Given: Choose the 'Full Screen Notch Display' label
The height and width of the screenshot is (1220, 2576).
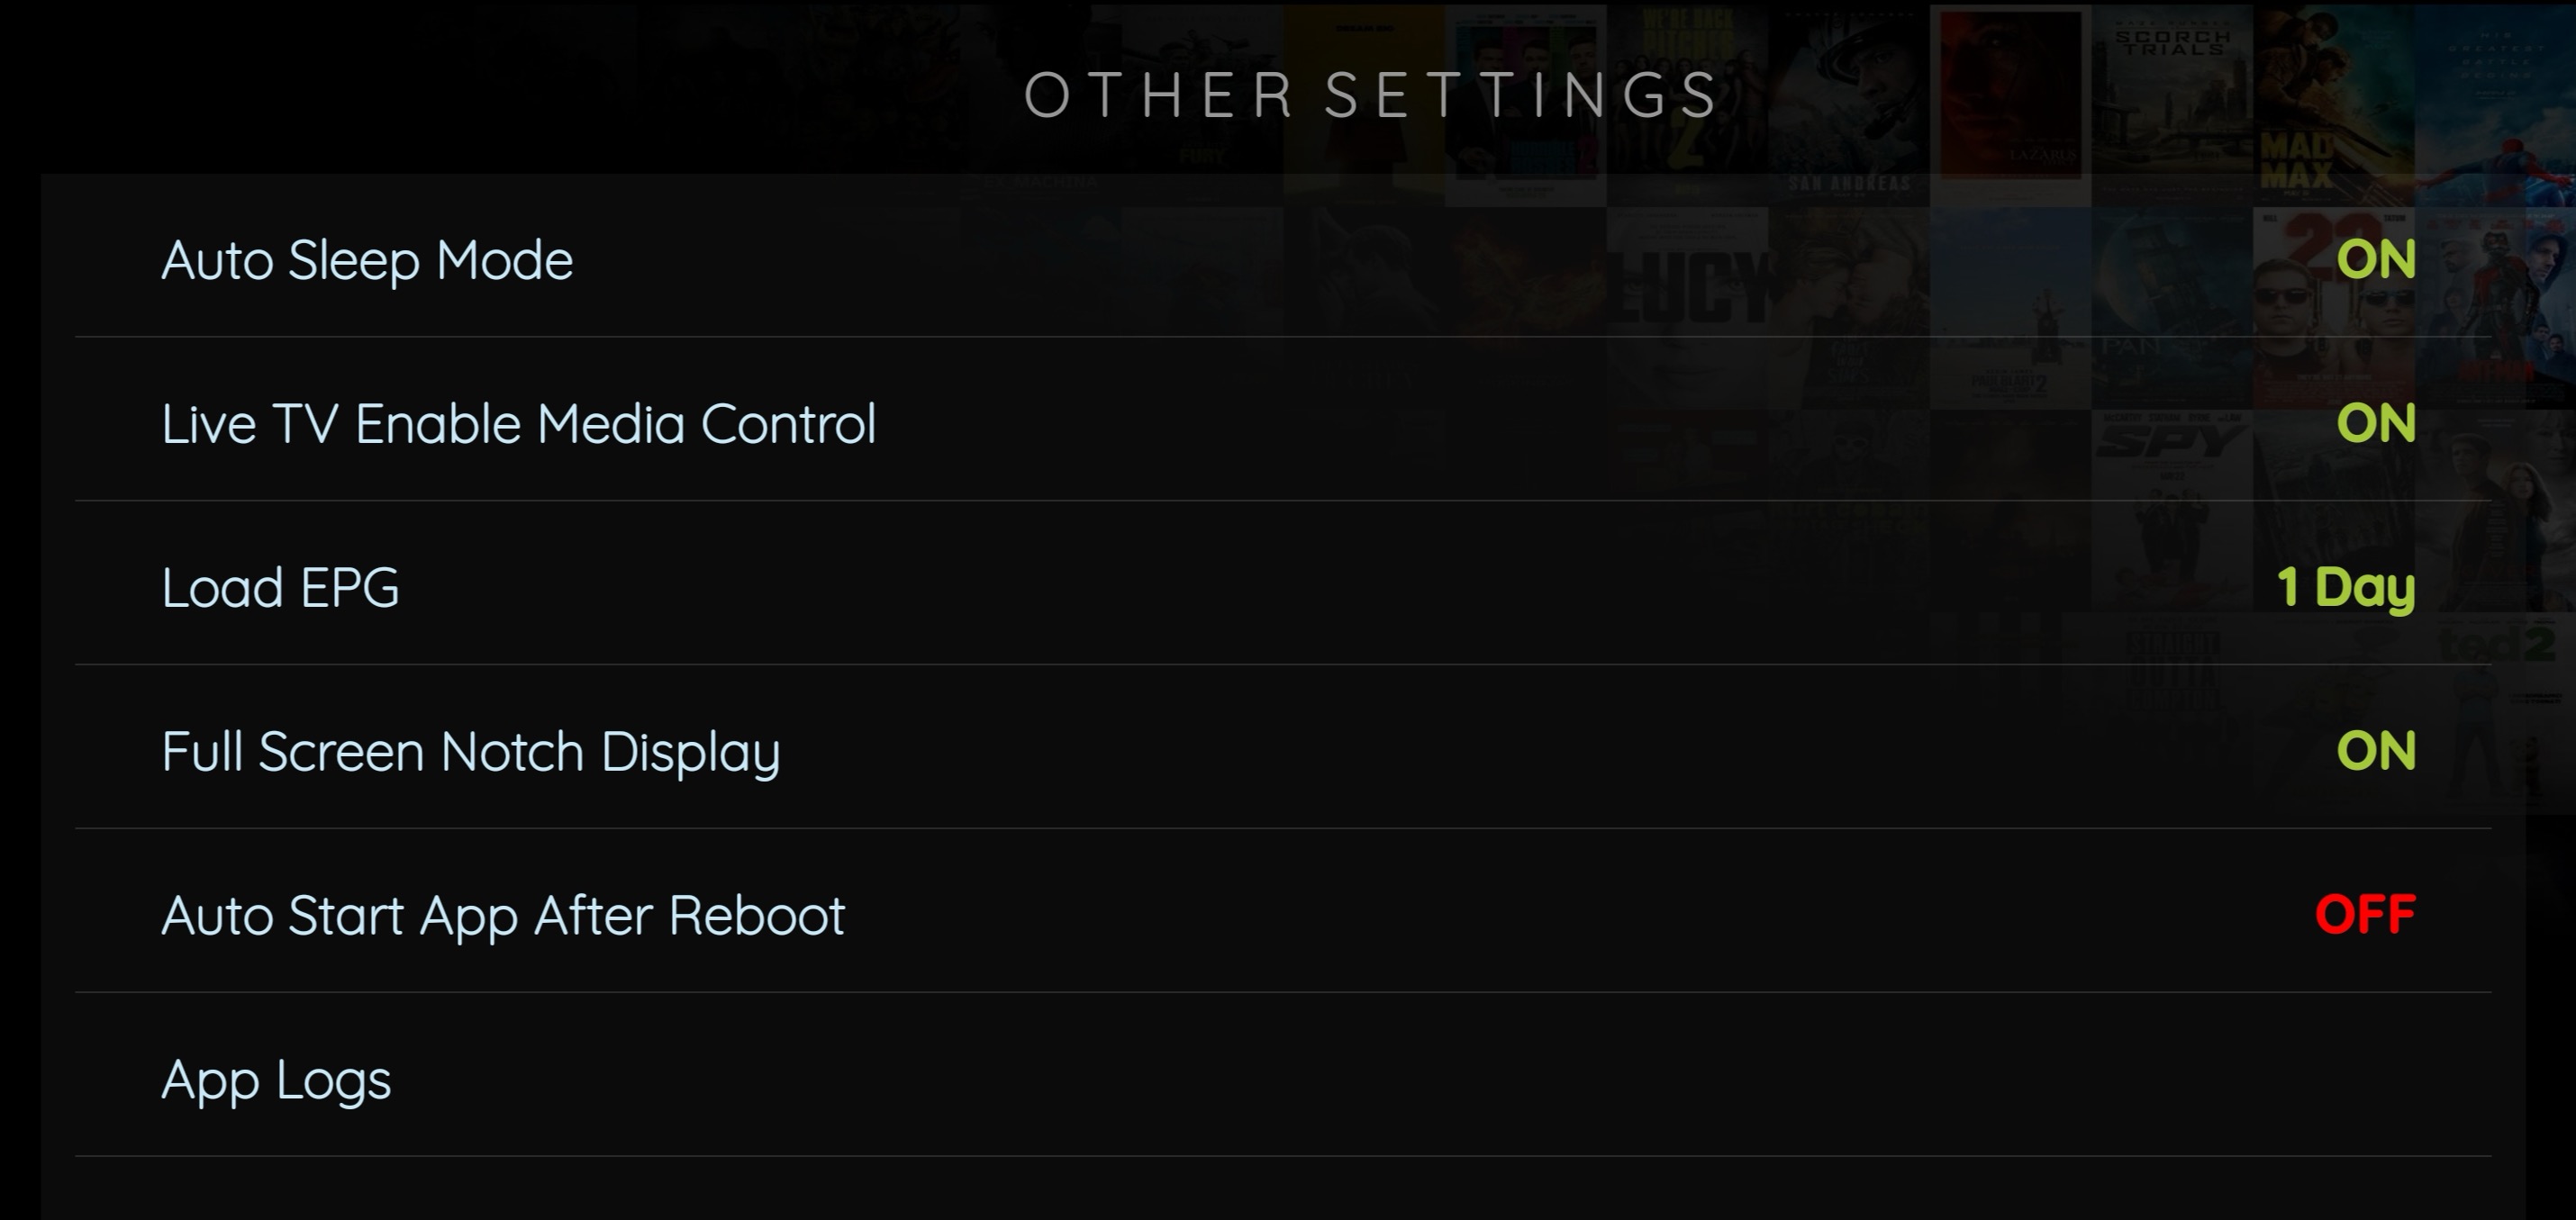Looking at the screenshot, I should 470,752.
